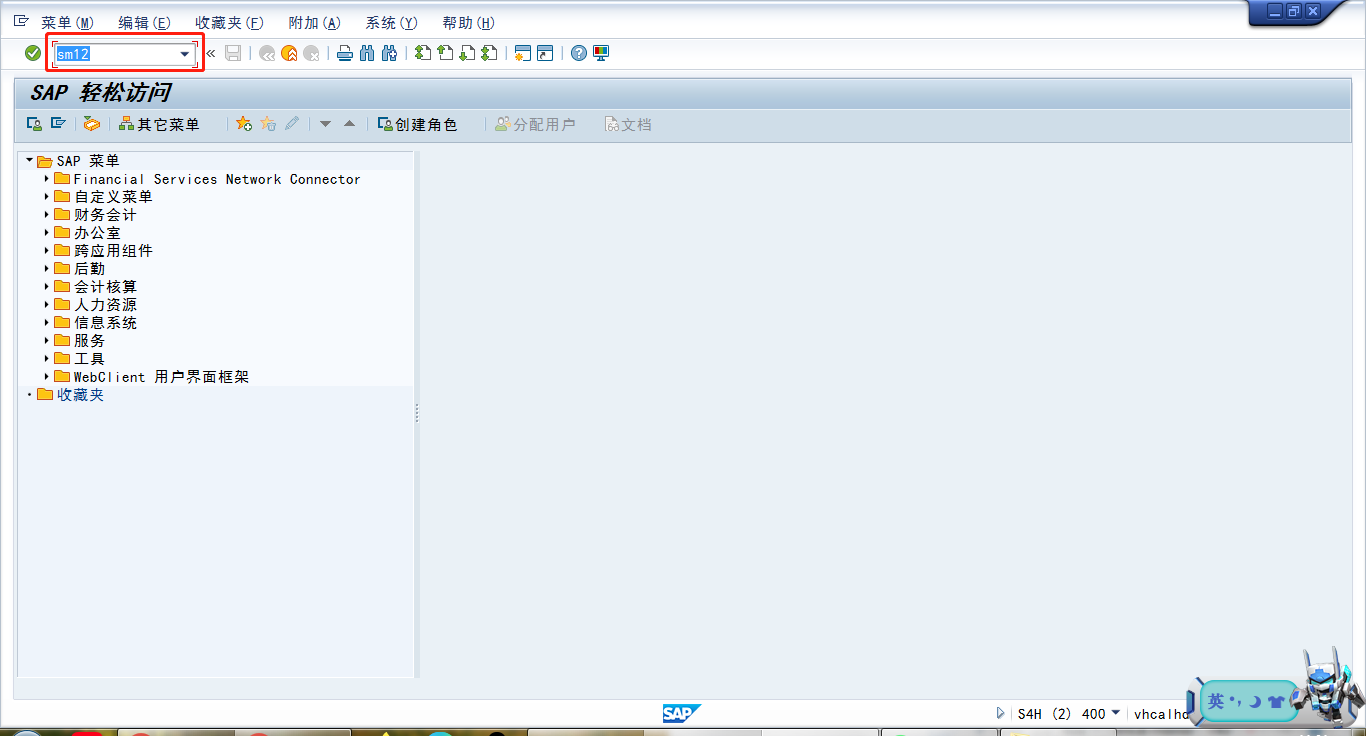Click the Next Page icon

tap(467, 53)
